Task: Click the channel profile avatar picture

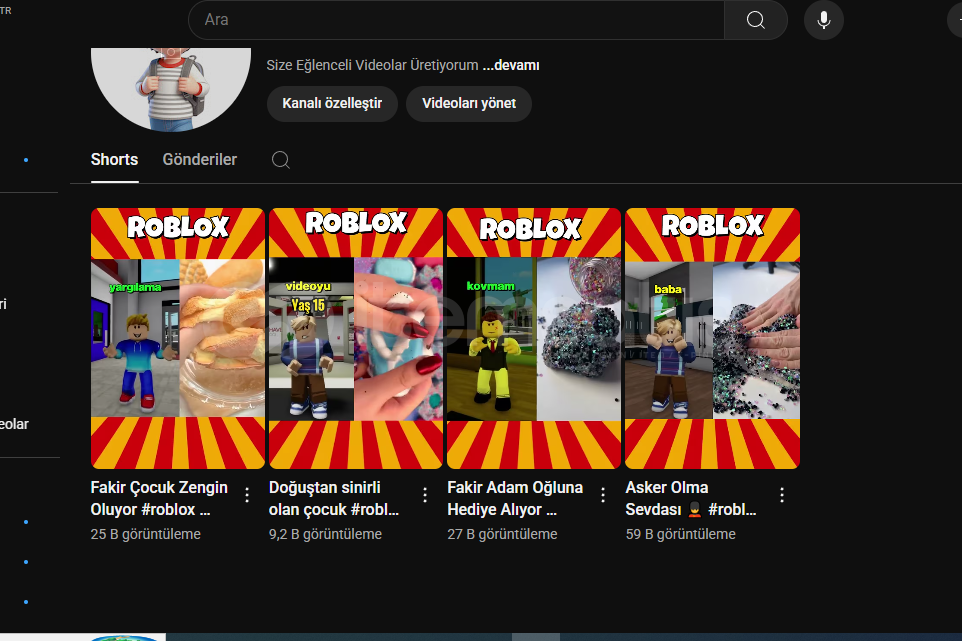Action: (171, 89)
